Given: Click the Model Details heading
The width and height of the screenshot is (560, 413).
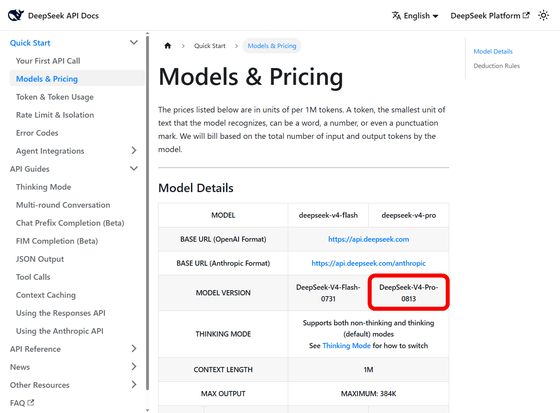Looking at the screenshot, I should pyautogui.click(x=196, y=188).
